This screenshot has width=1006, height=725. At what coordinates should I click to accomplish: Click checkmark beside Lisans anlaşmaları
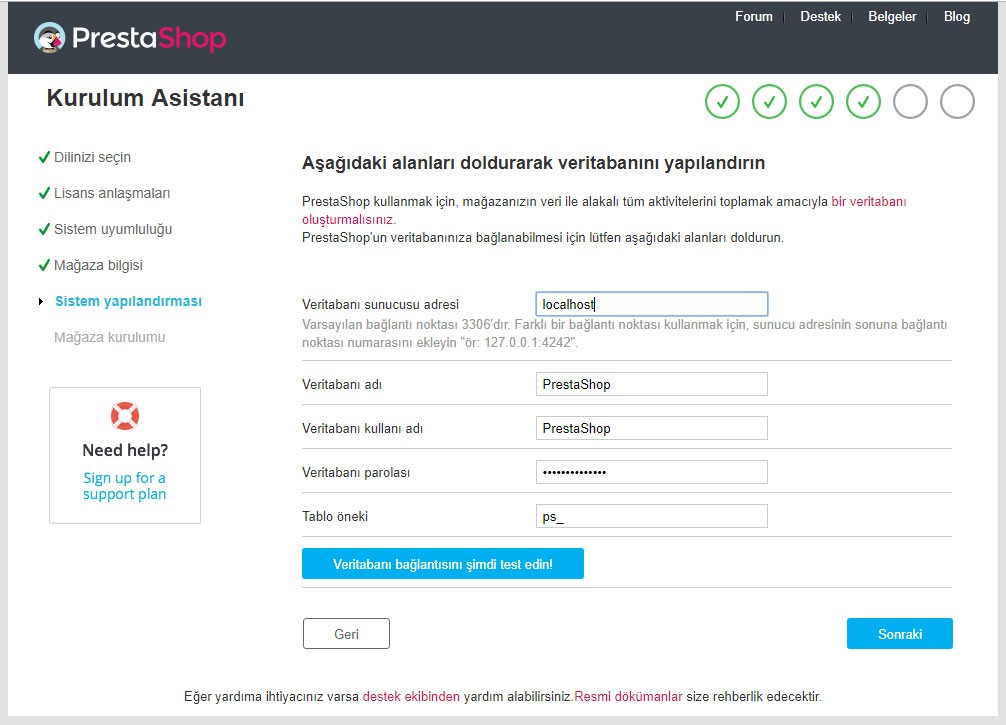[x=44, y=193]
